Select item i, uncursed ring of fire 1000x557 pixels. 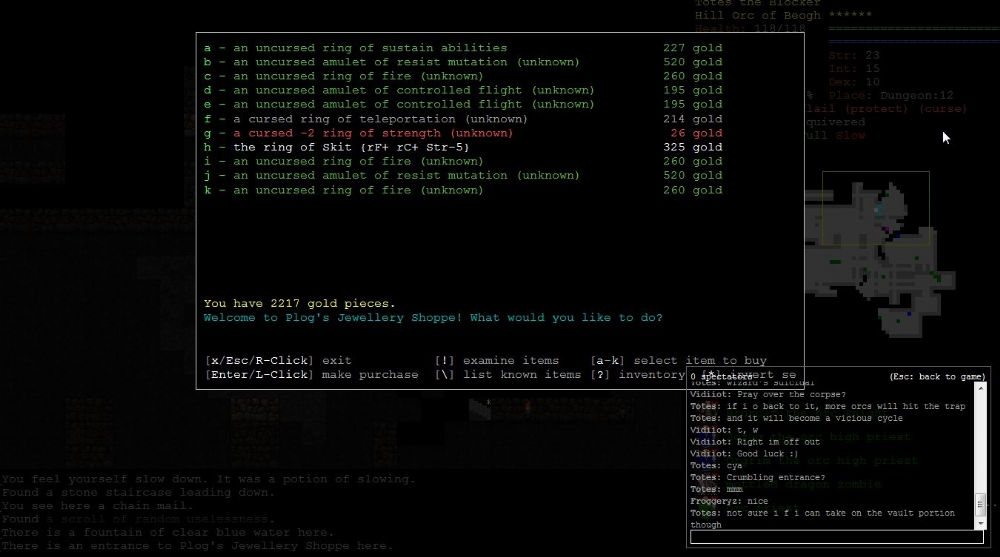[463, 161]
